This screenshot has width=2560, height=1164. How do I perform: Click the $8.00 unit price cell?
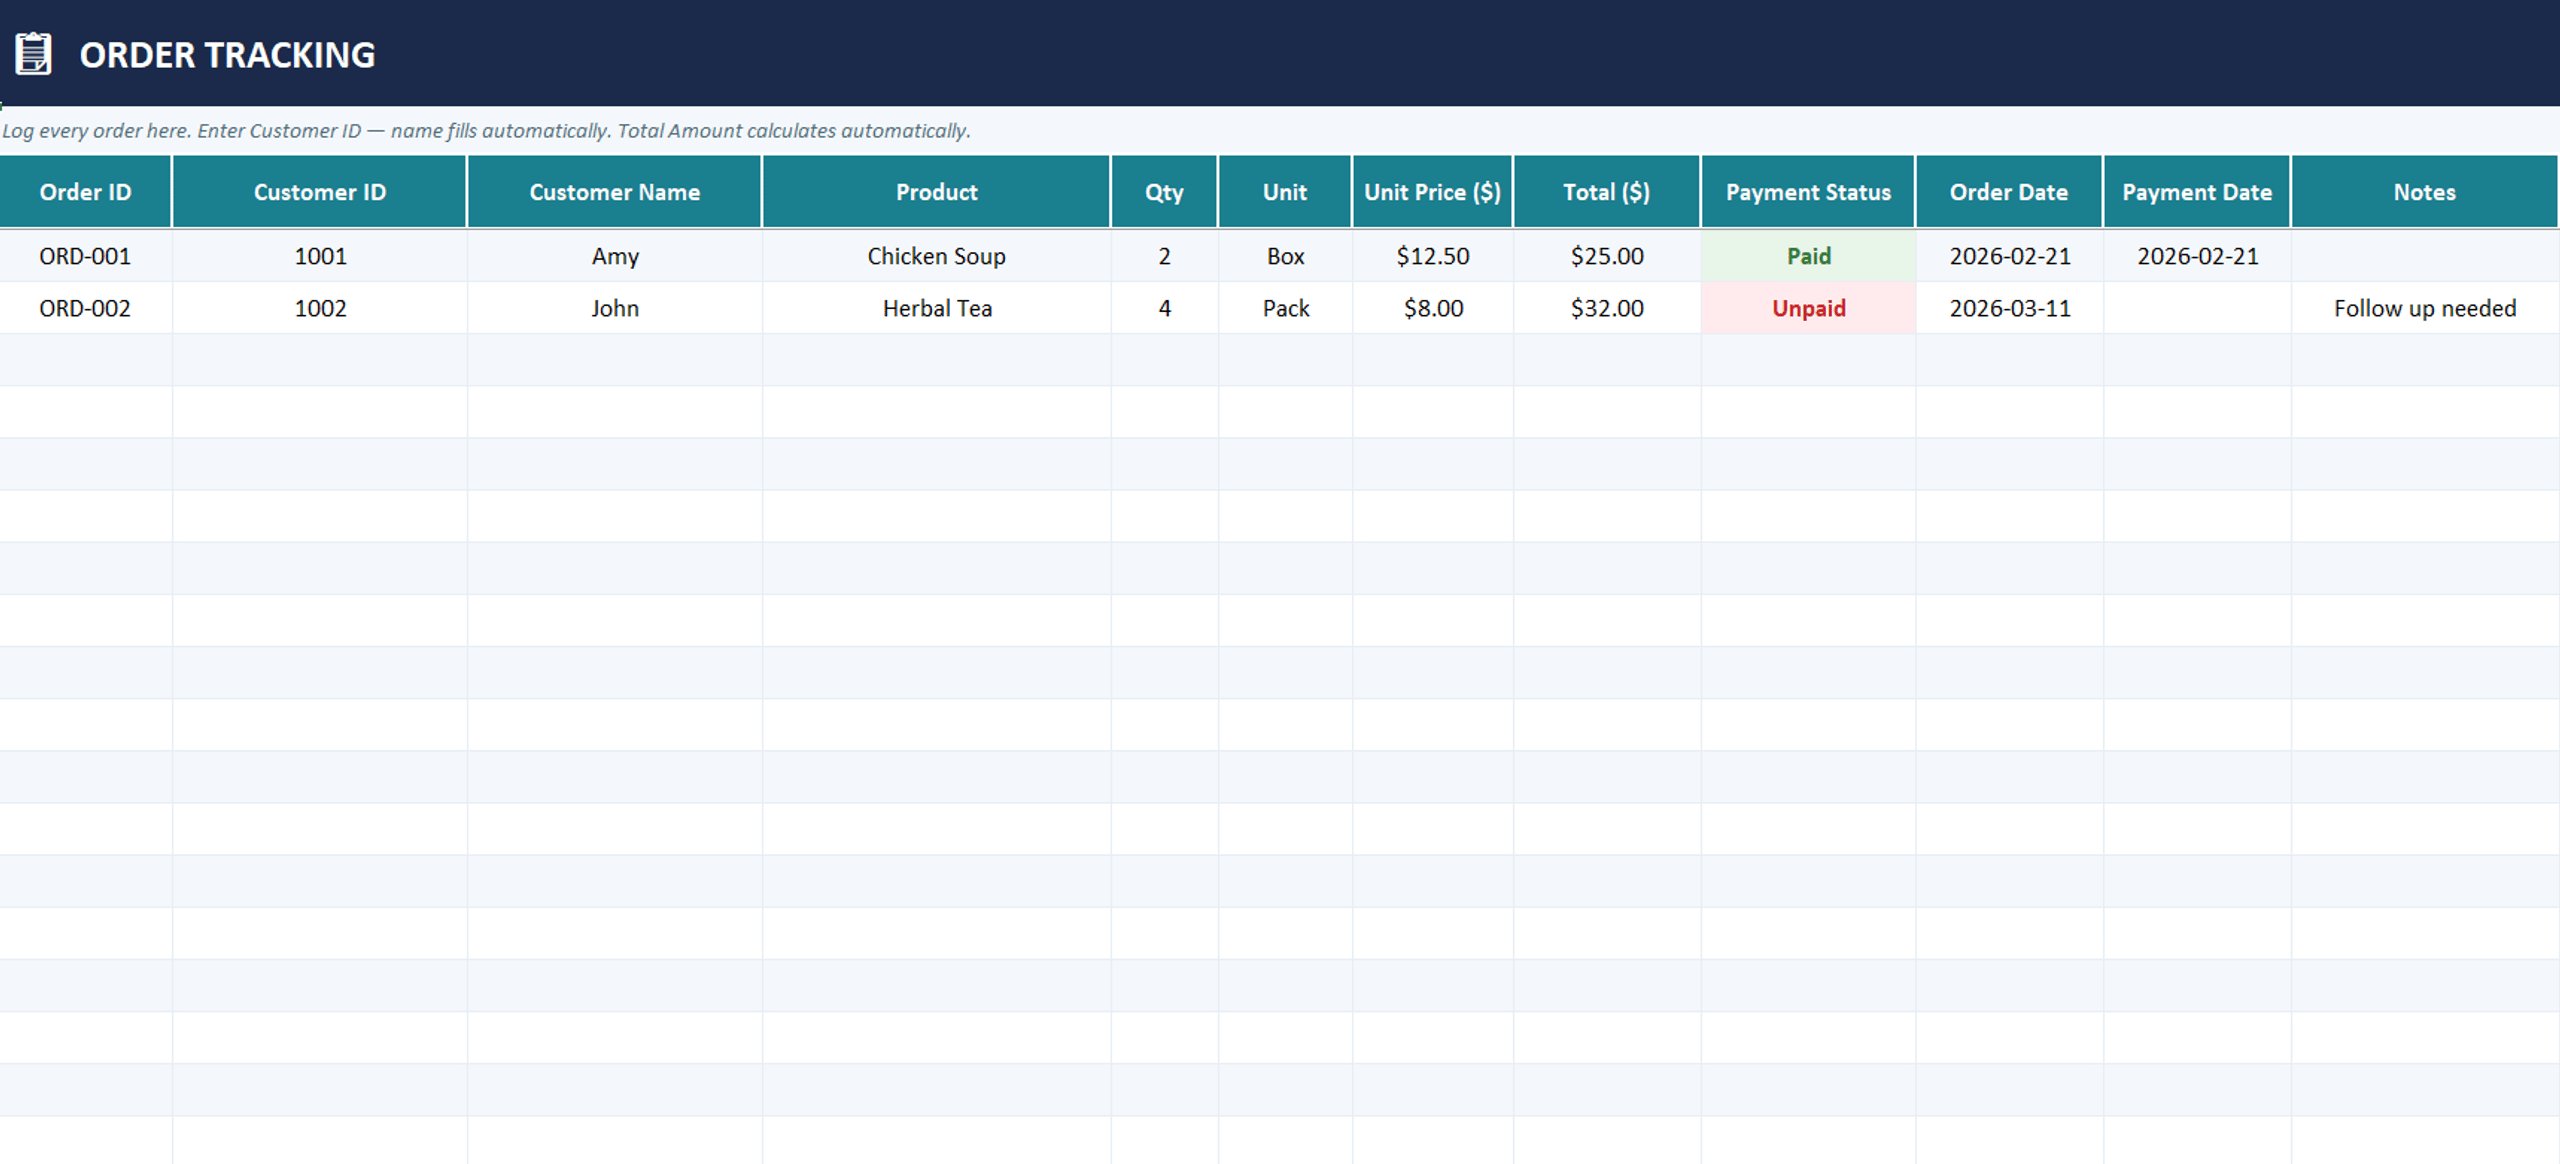pos(1433,308)
